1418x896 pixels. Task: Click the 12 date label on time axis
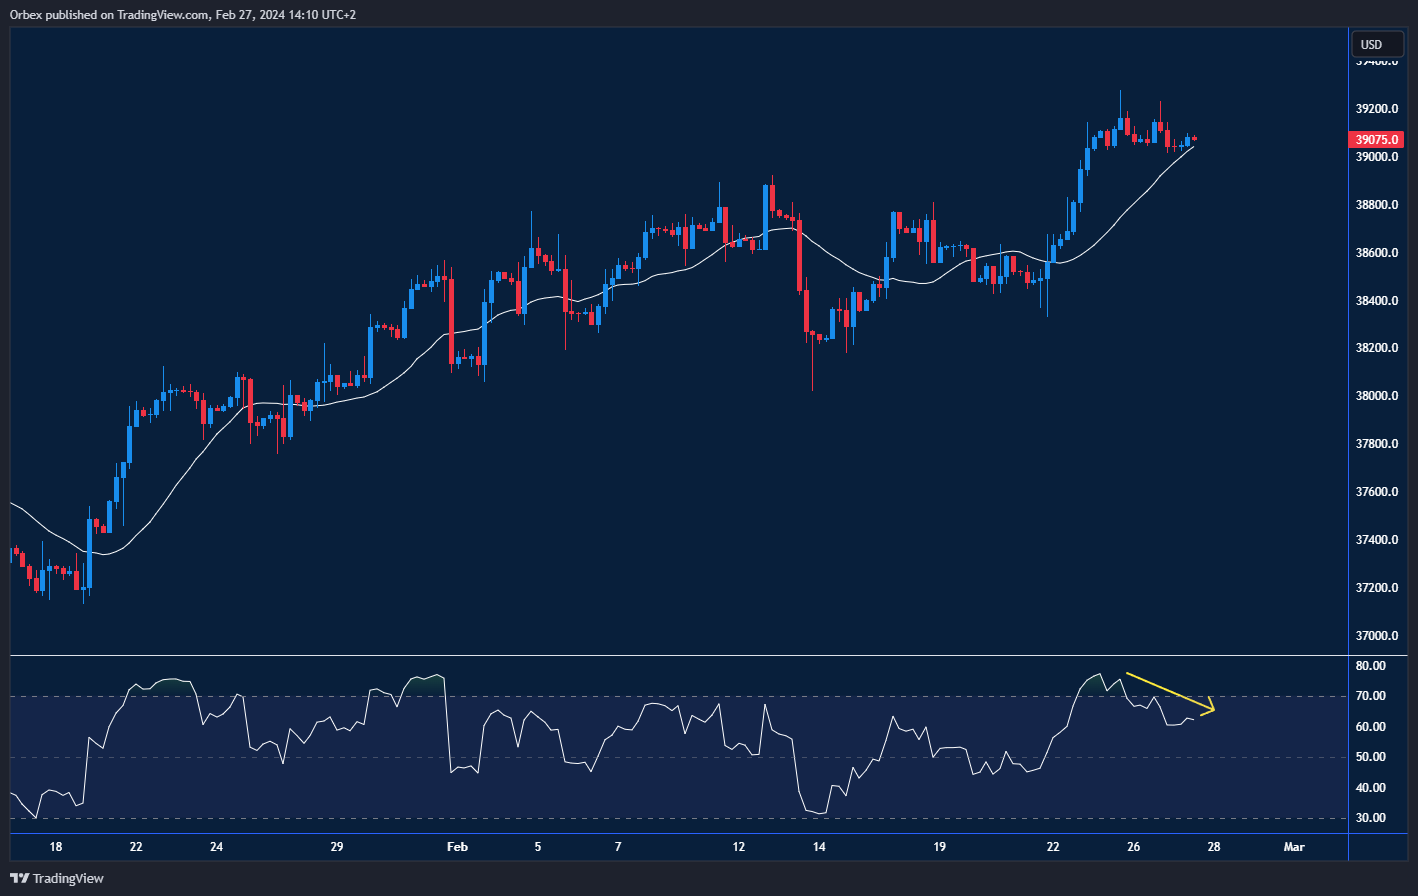click(x=738, y=847)
